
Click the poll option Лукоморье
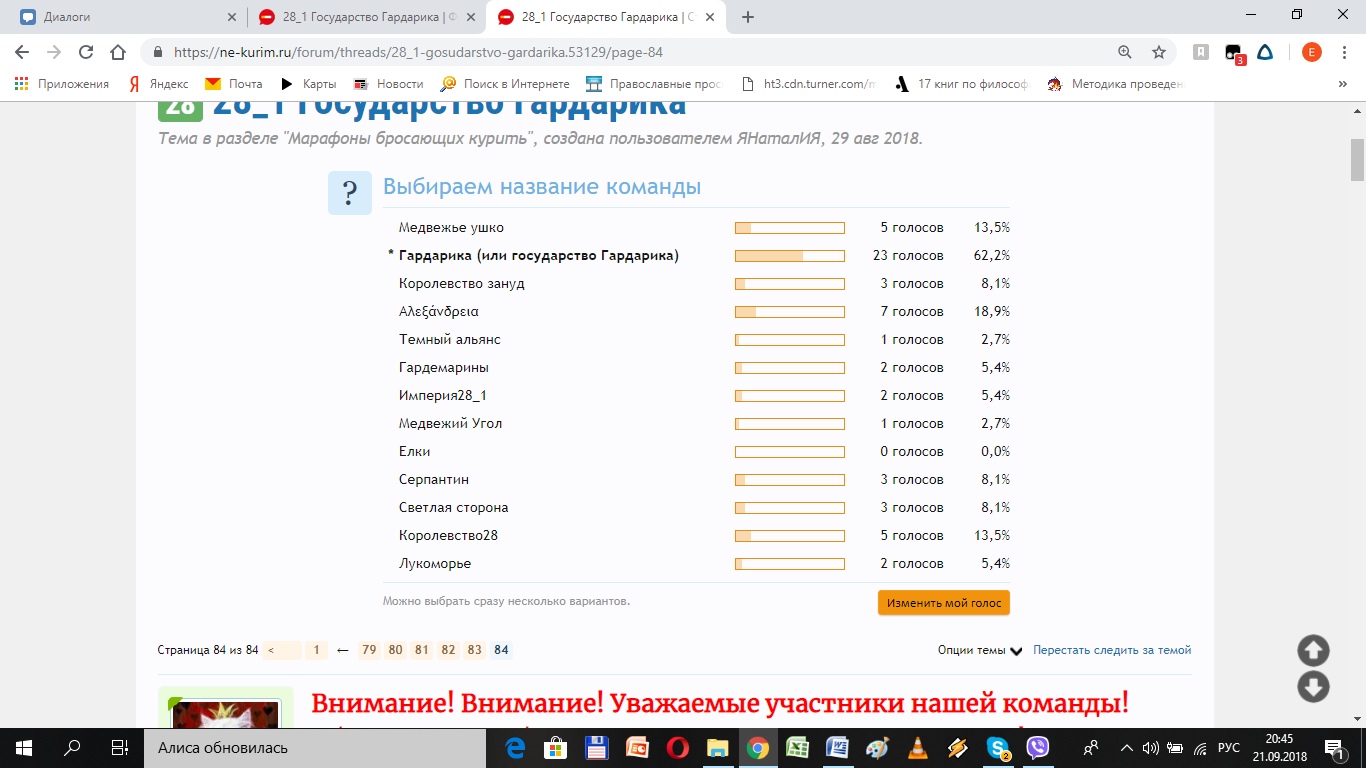435,564
